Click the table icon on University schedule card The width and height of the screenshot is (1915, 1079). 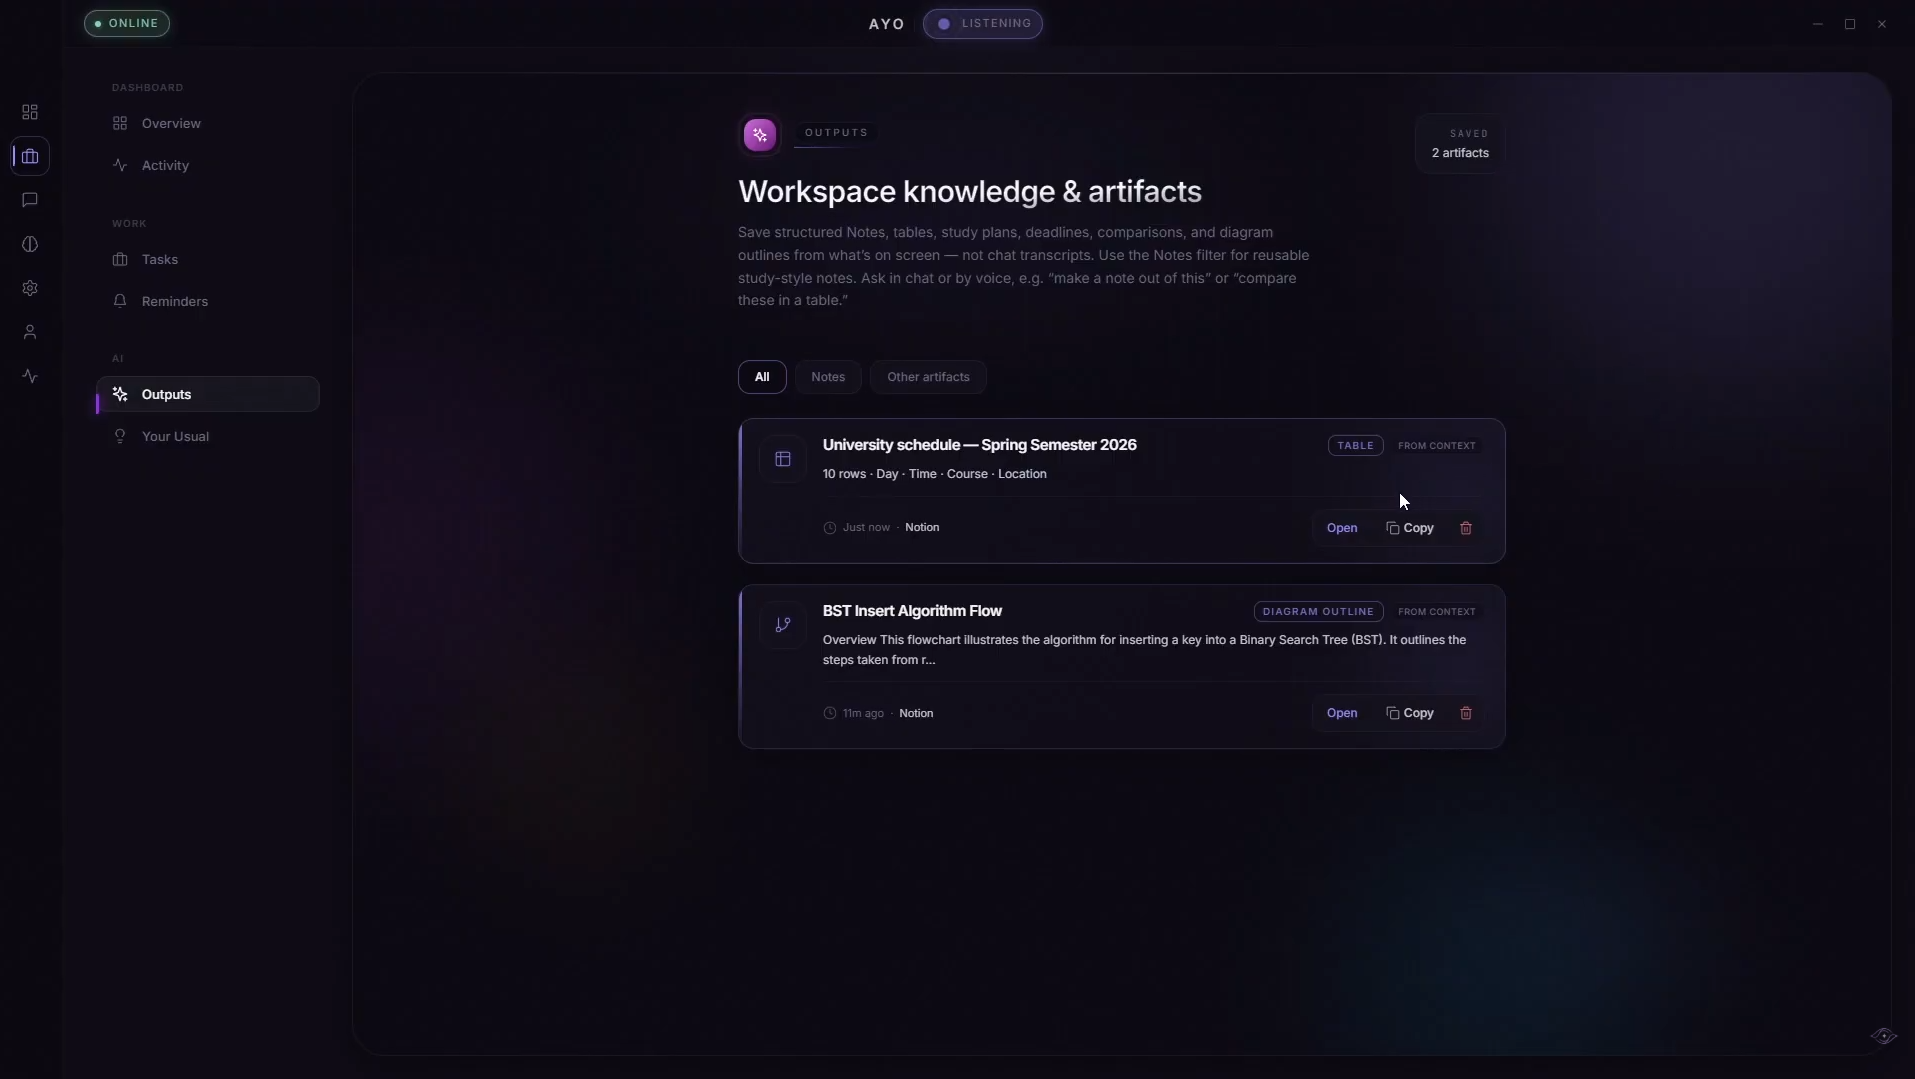pos(783,459)
